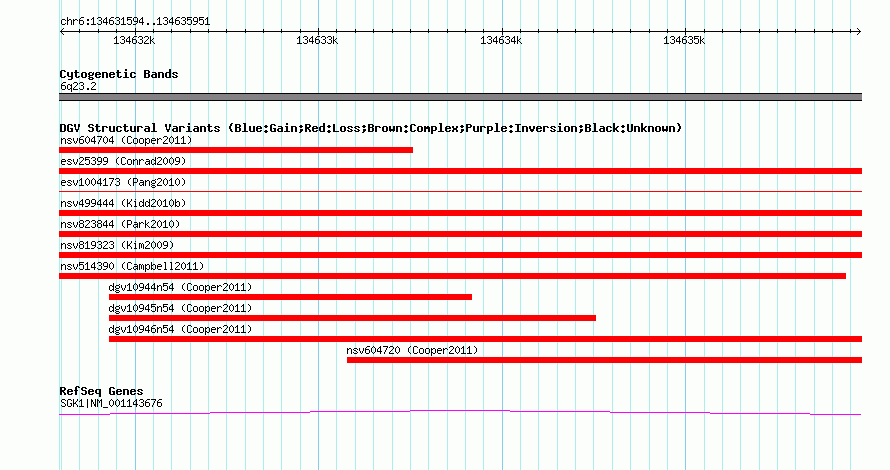Select the magenta SGK1 gene line
The image size is (890, 470).
(460, 413)
